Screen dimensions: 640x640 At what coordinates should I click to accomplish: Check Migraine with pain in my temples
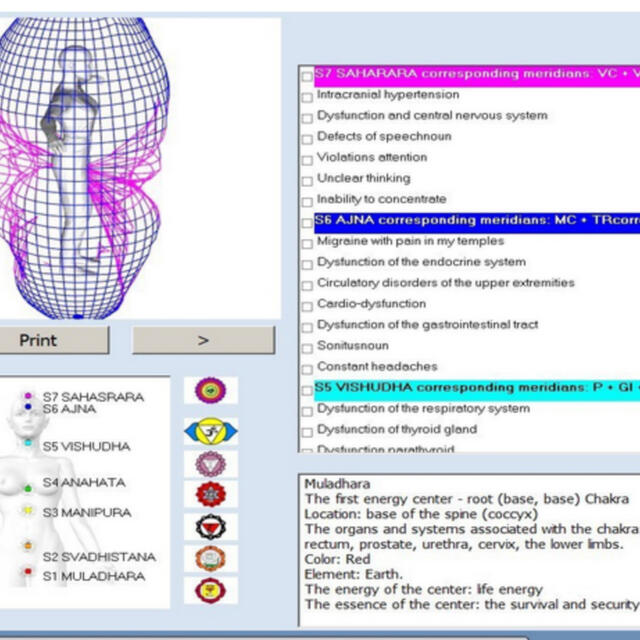tap(307, 244)
